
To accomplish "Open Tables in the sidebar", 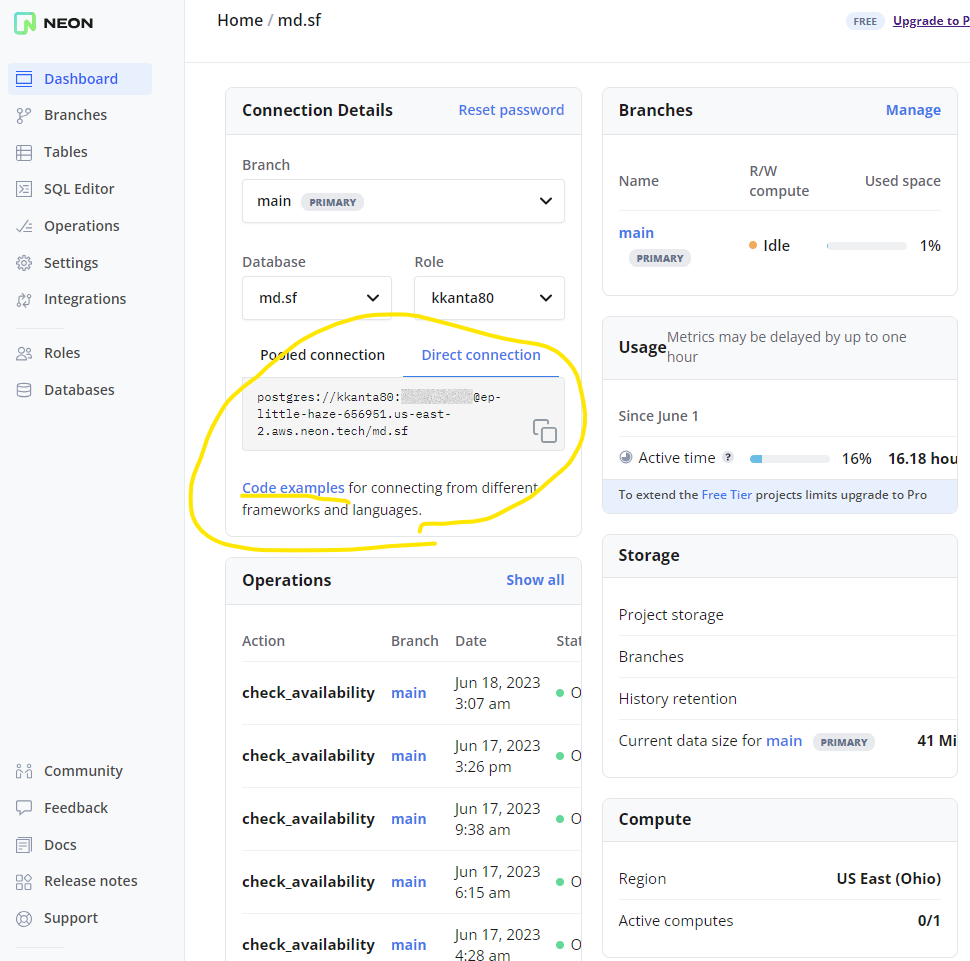I will (x=66, y=152).
